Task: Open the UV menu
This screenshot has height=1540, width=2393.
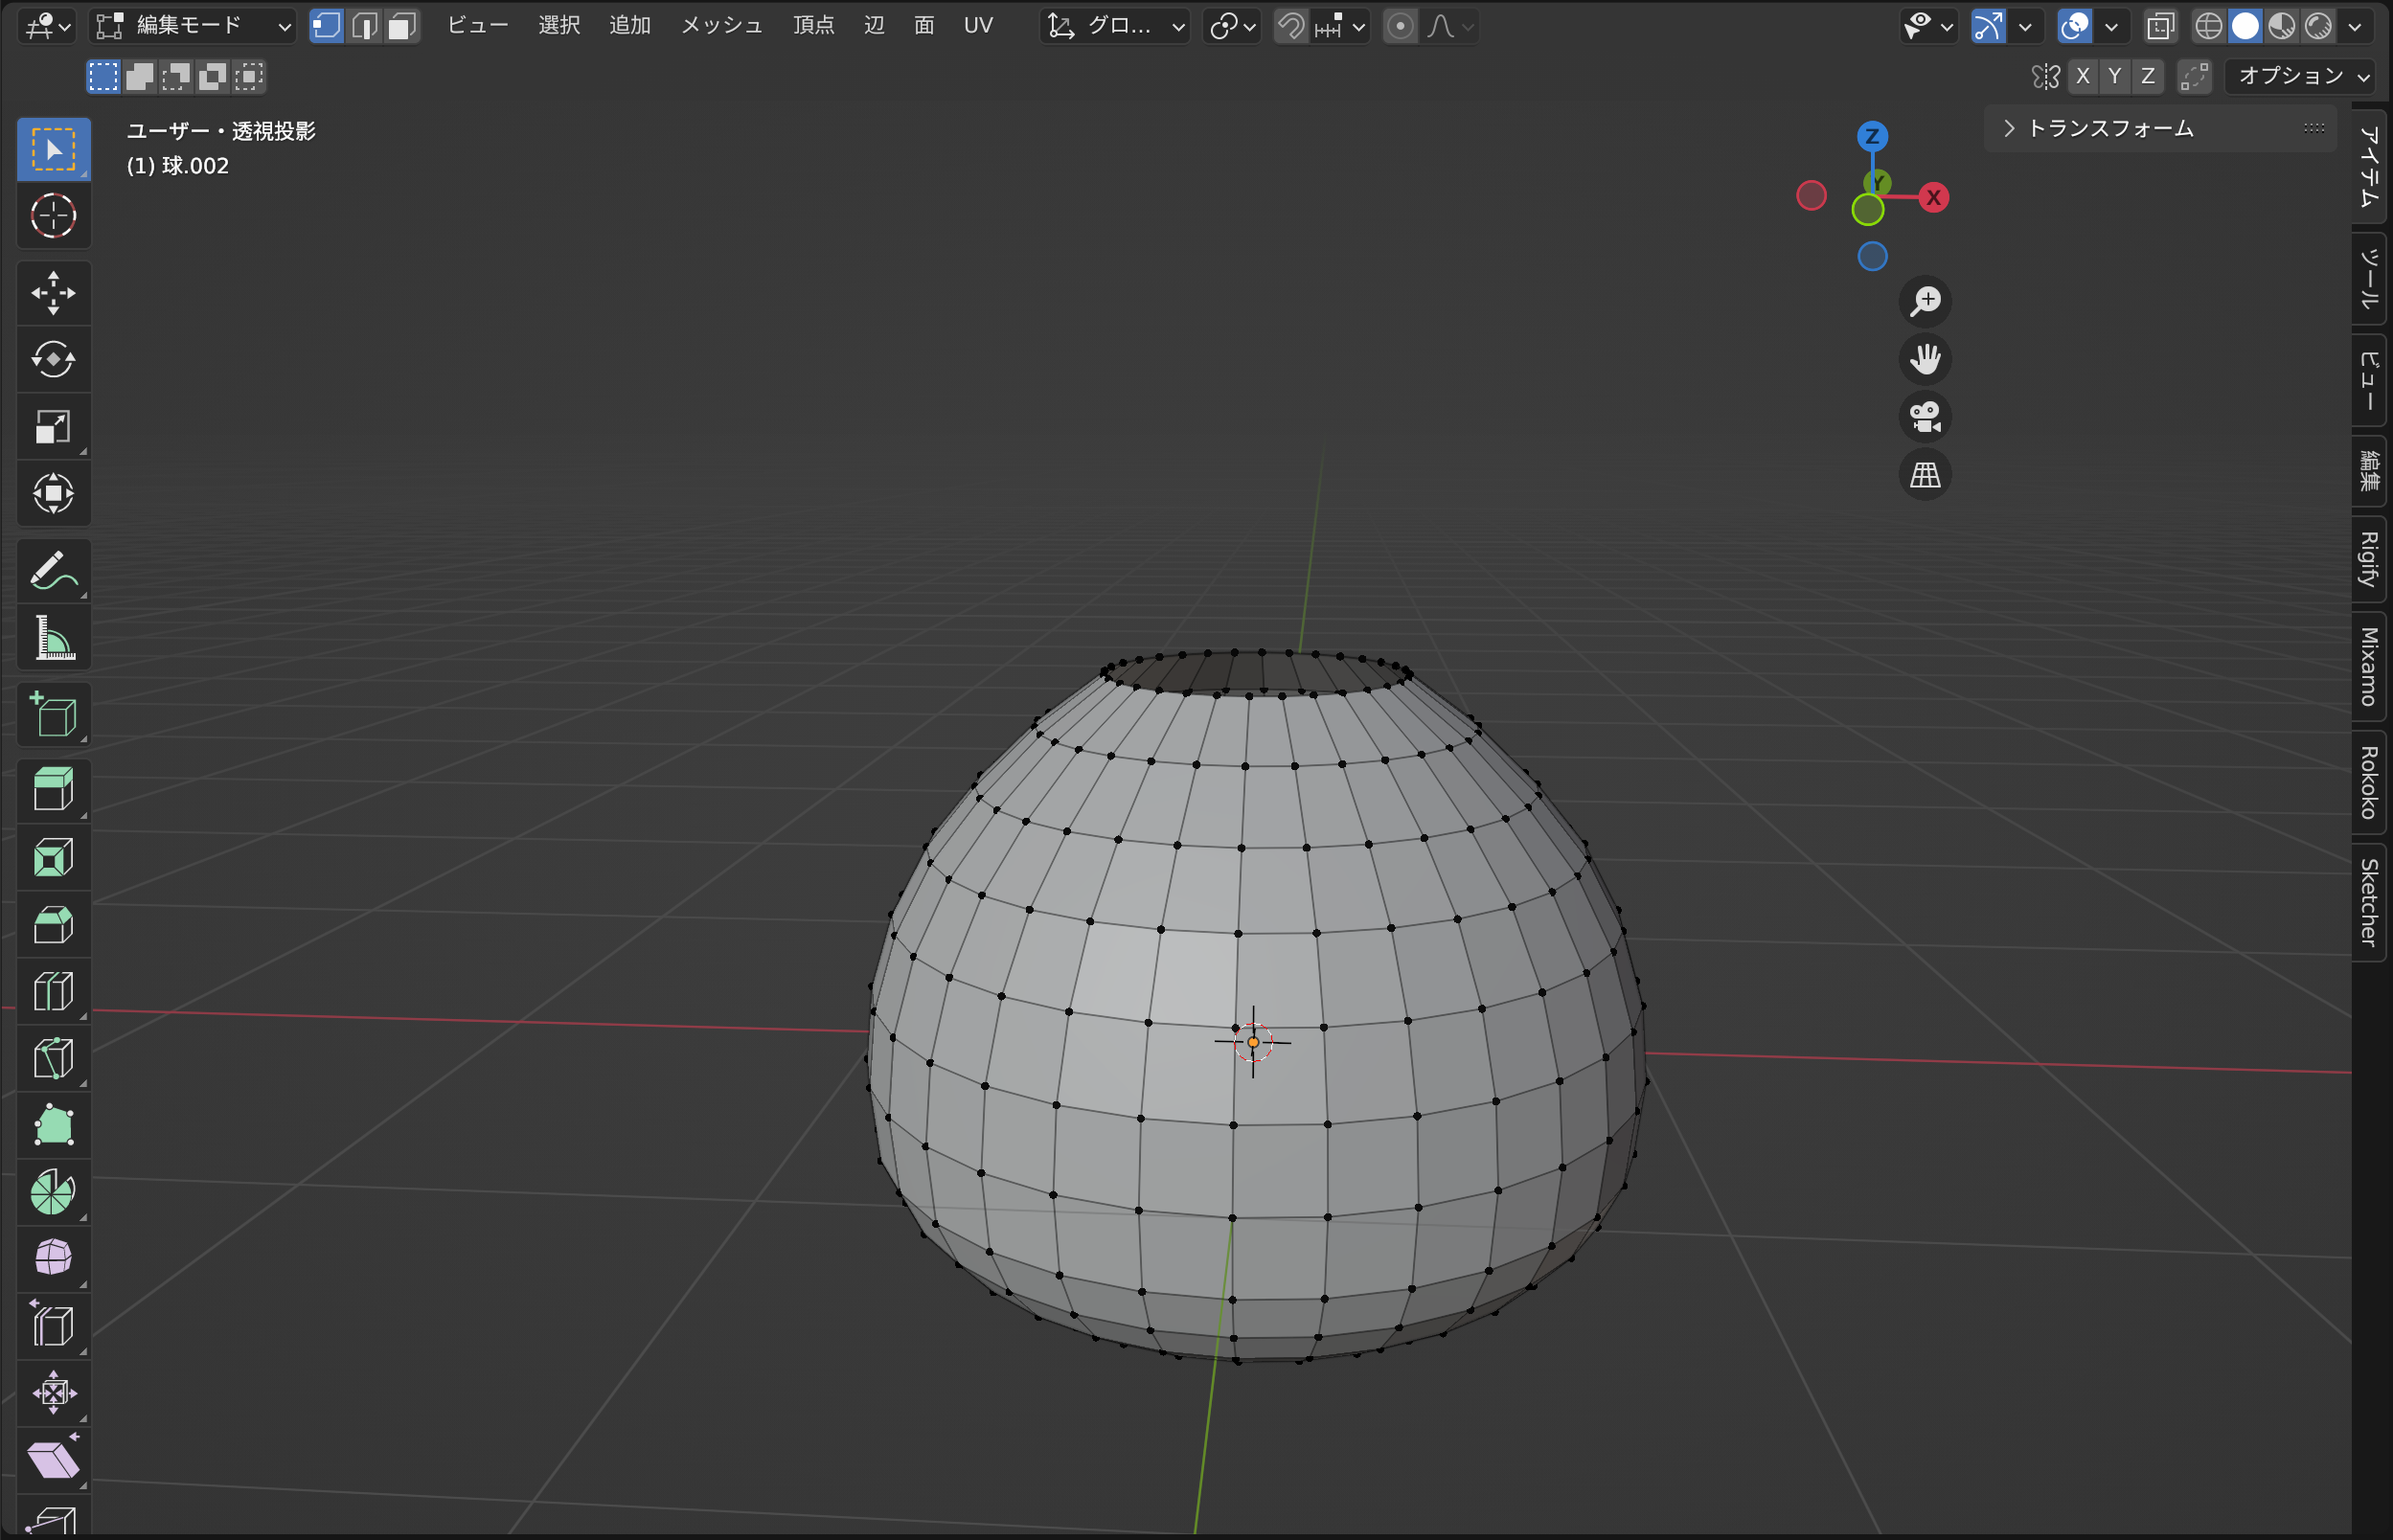Action: 978,26
